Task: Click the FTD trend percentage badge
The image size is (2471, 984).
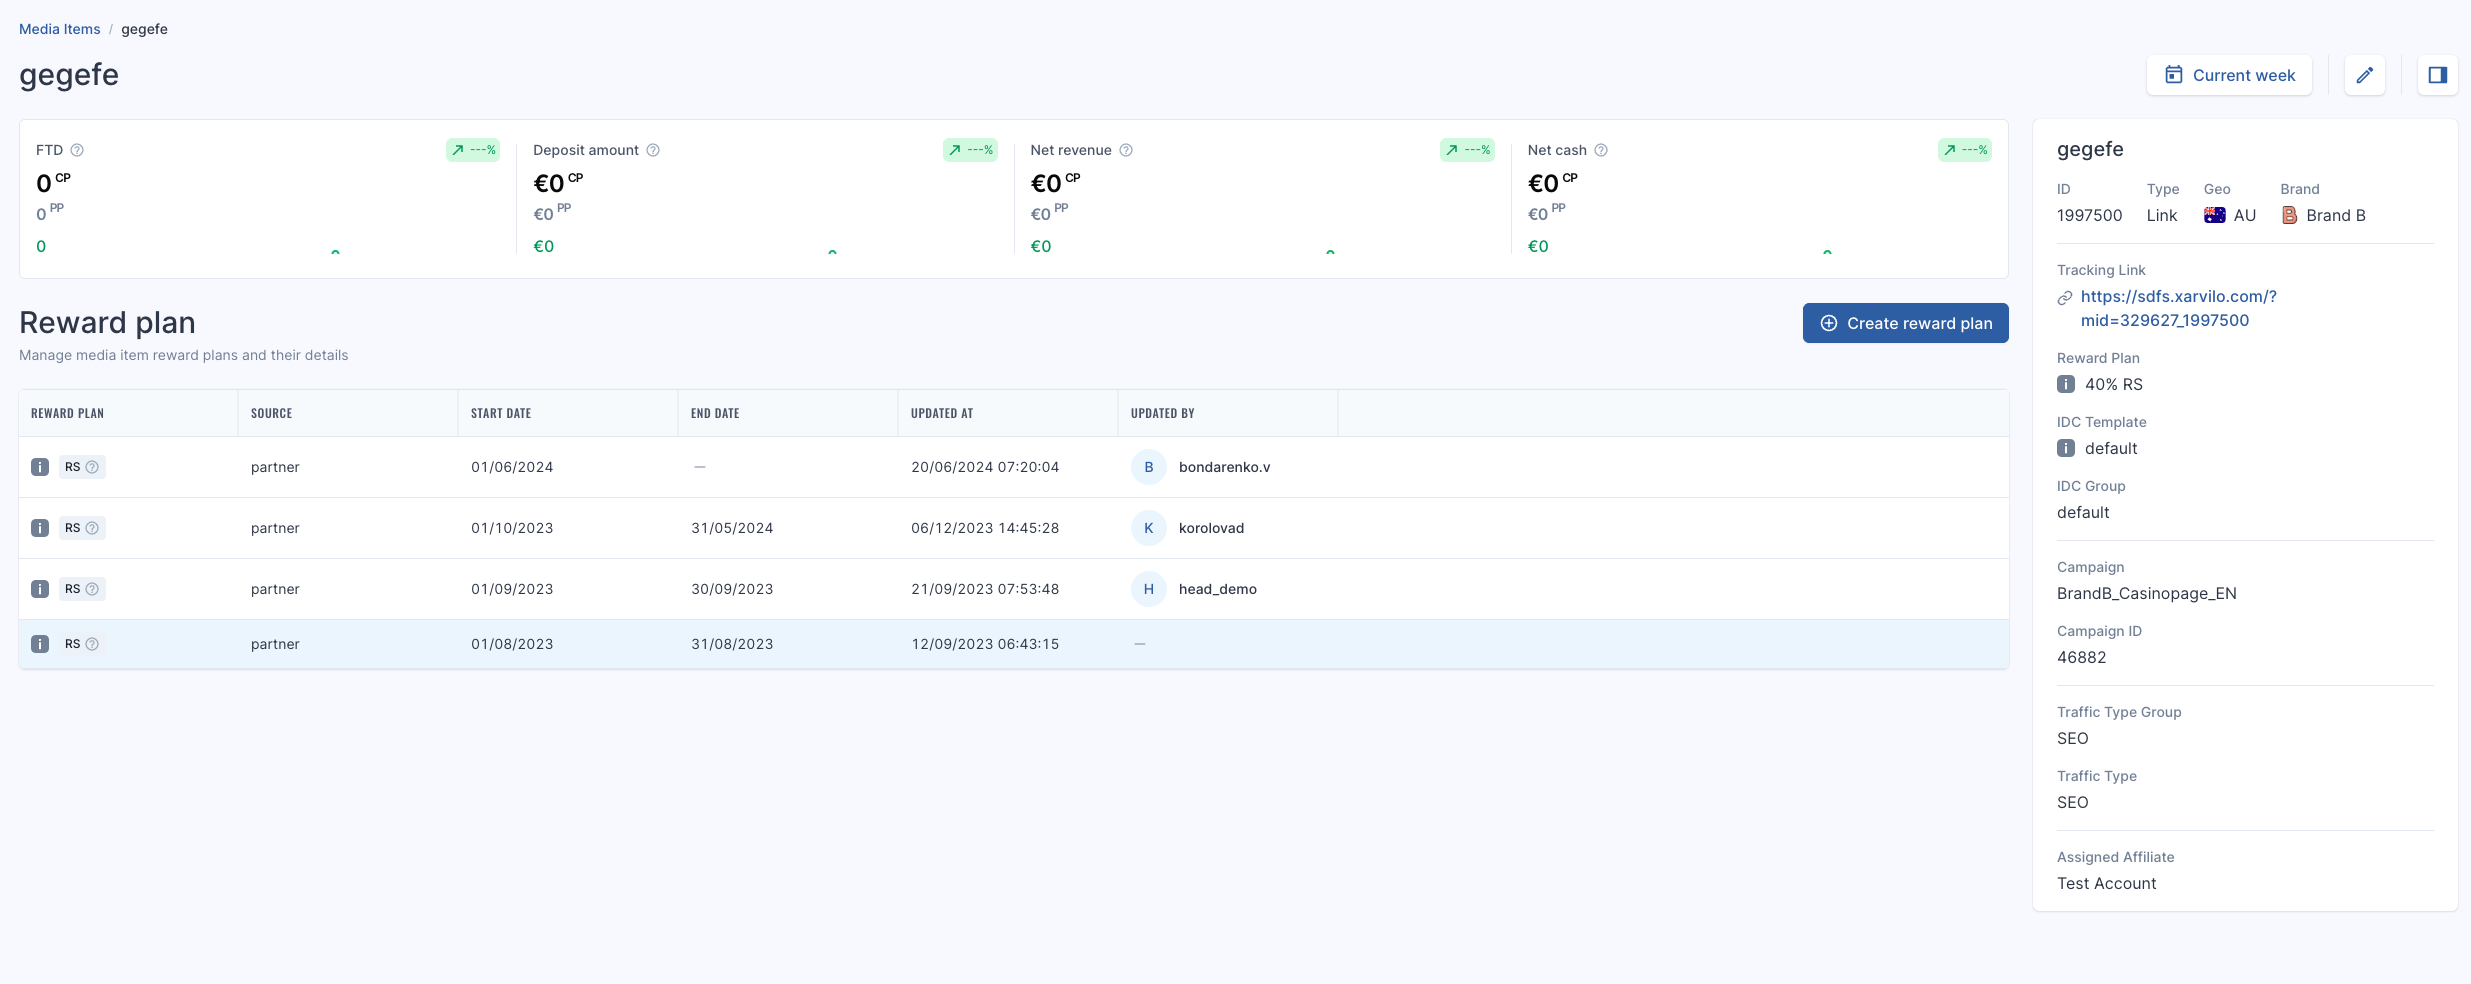Action: pos(473,150)
